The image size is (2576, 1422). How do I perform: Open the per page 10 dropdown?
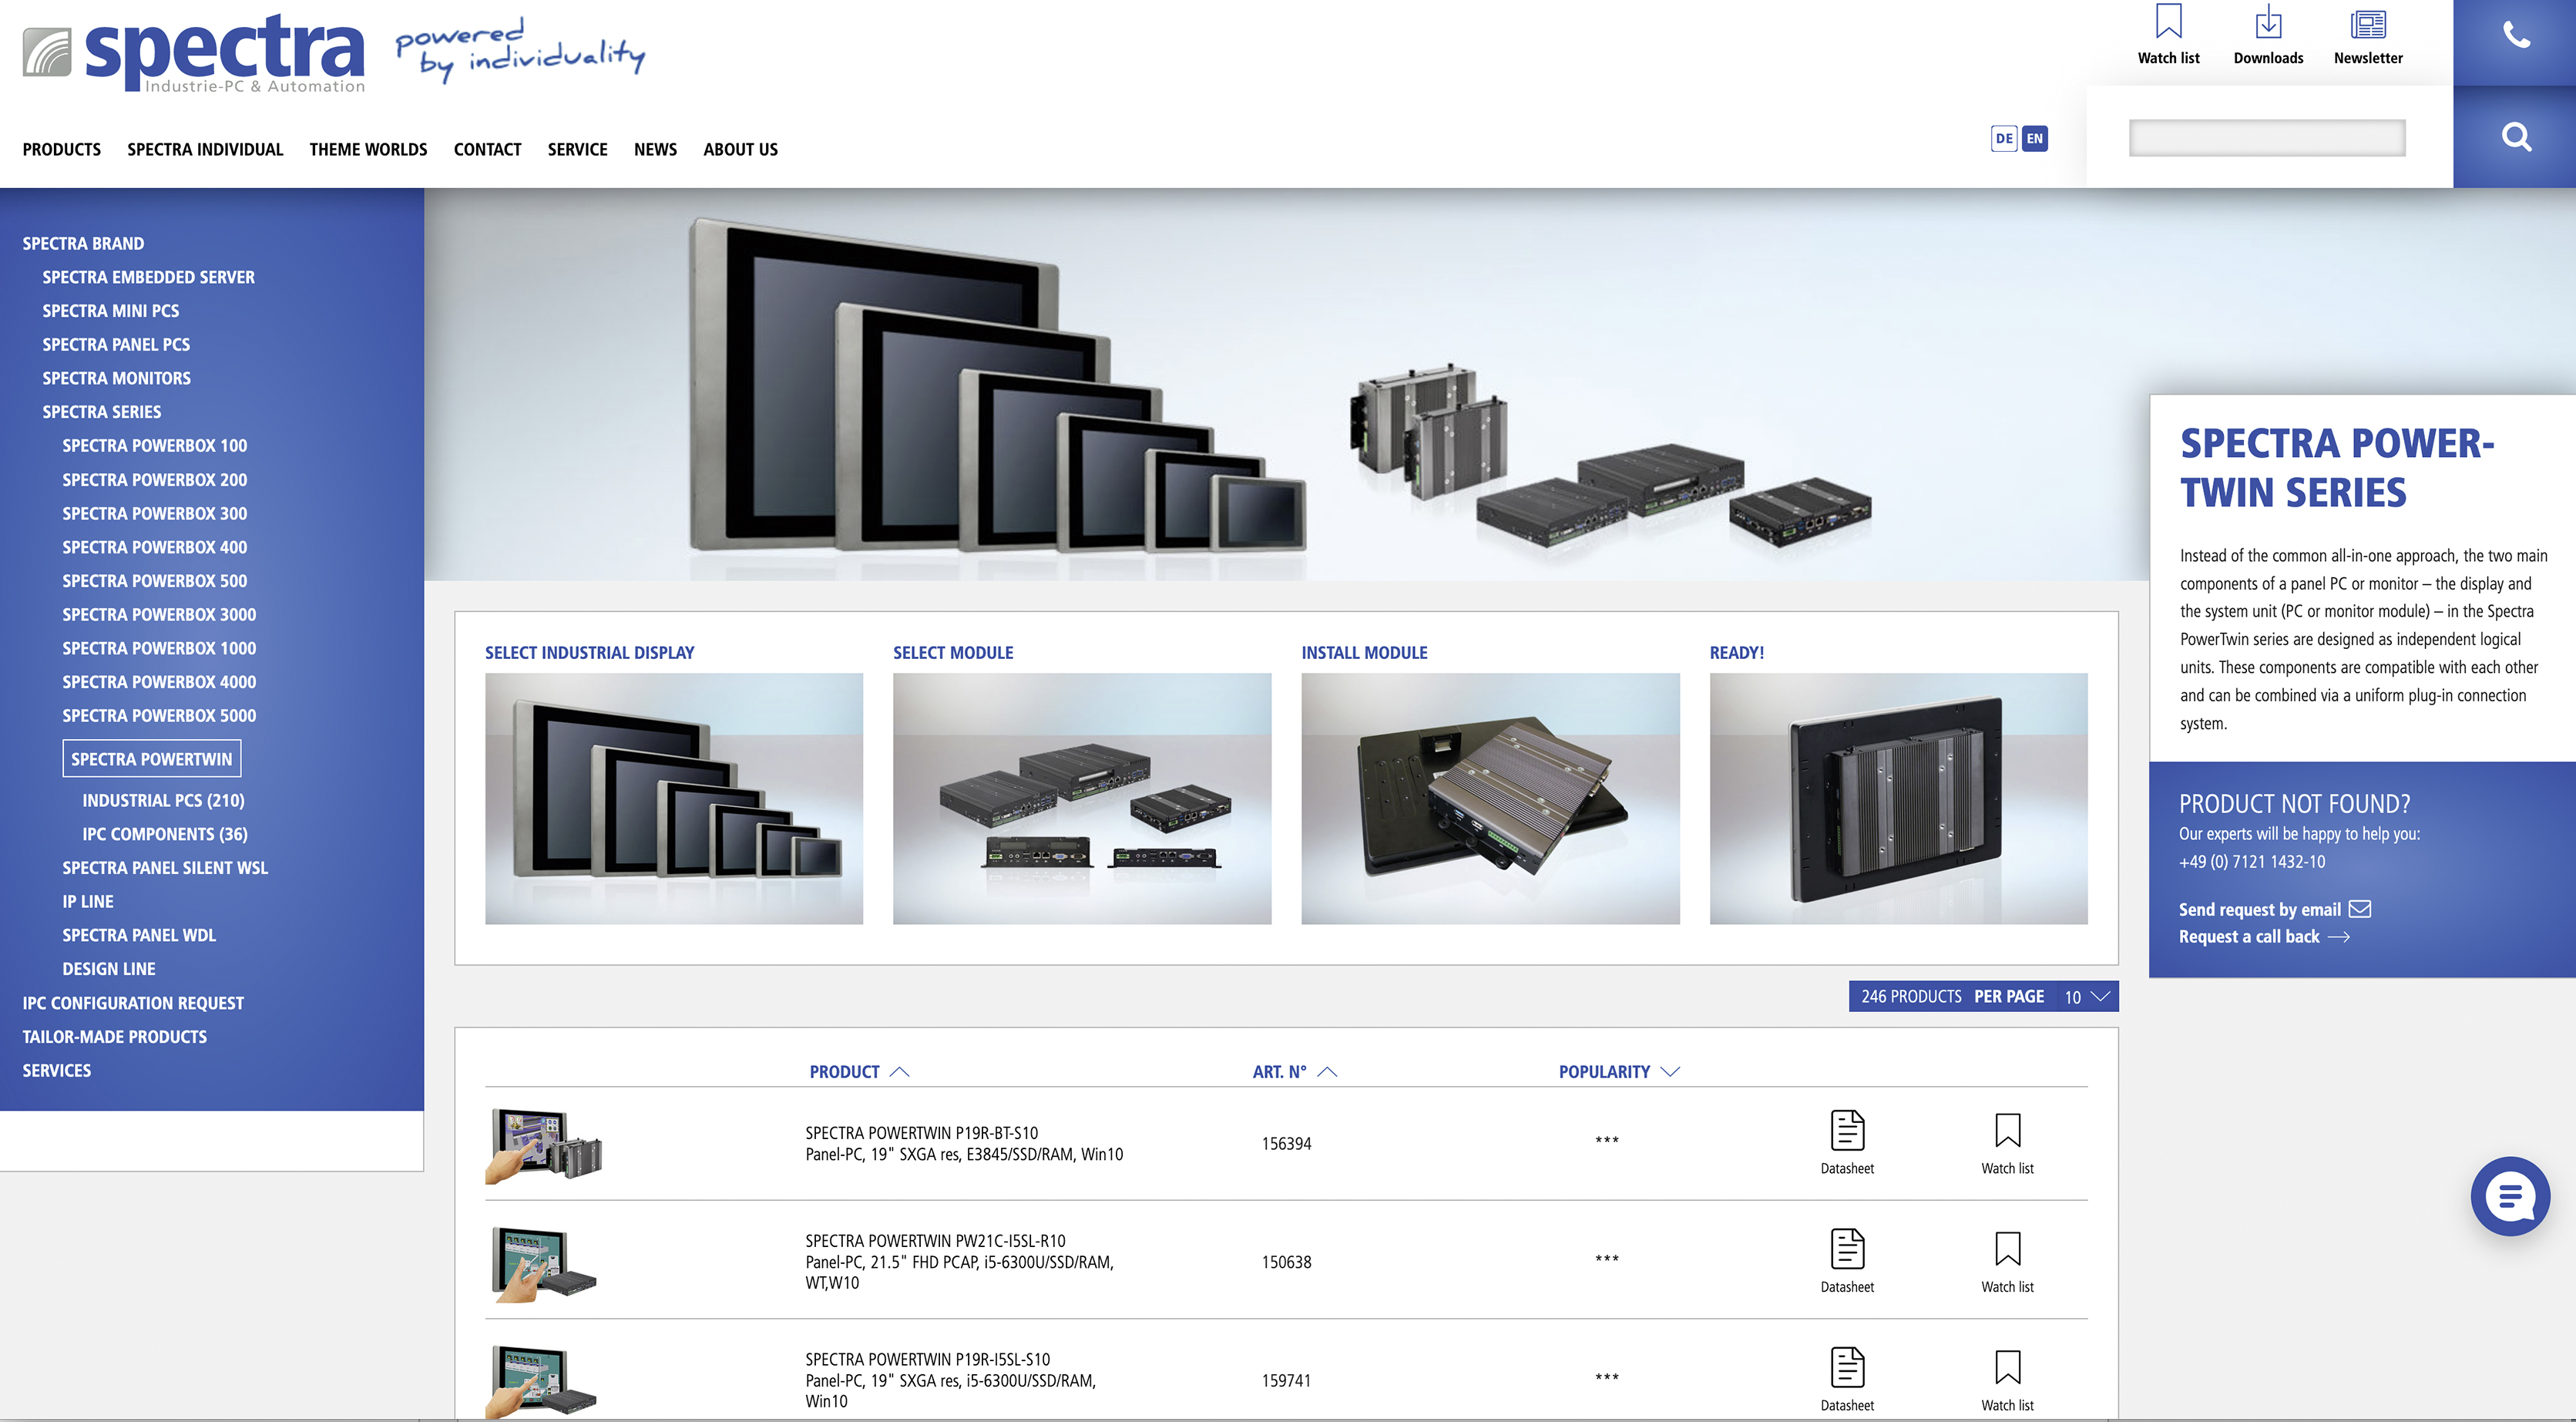point(2087,997)
